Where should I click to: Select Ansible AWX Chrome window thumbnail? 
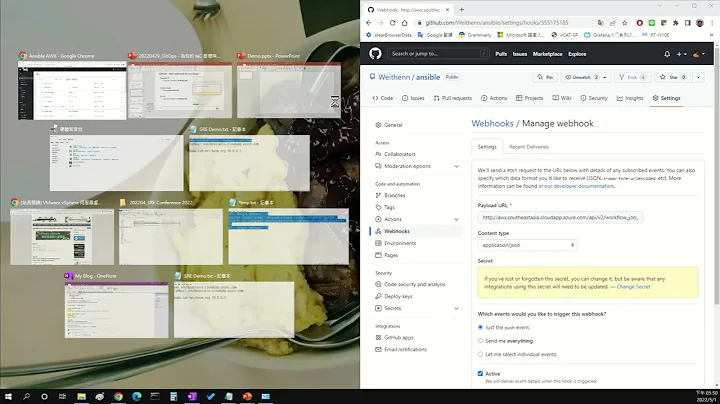tap(72, 90)
